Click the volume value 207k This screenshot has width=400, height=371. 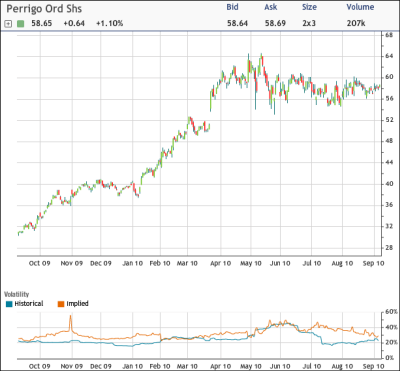[x=356, y=23]
